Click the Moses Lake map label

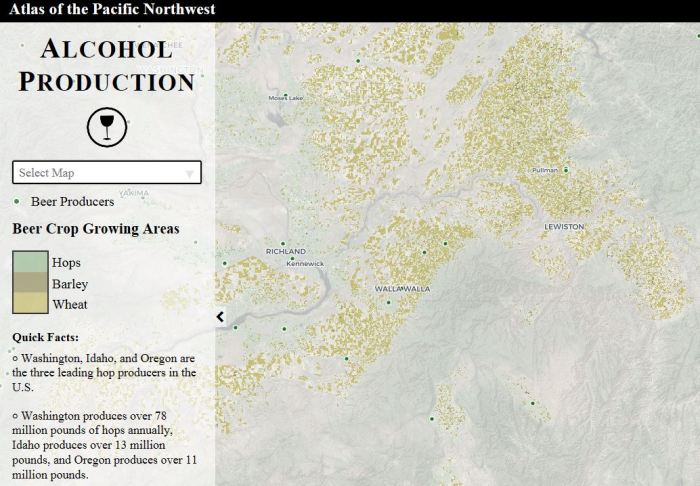point(285,98)
